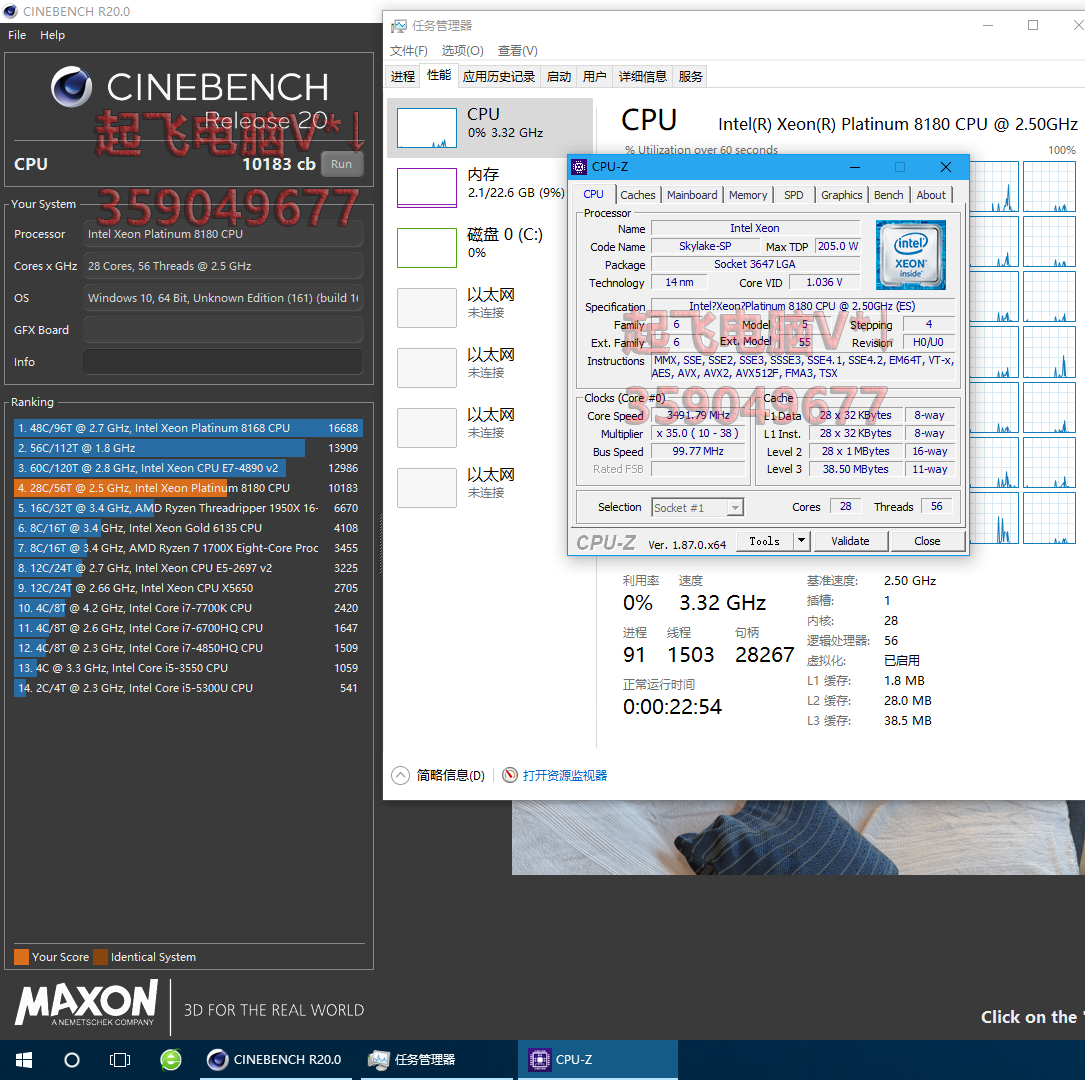Open Resource Monitor icon in Task Manager
The height and width of the screenshot is (1080, 1085).
pos(510,775)
